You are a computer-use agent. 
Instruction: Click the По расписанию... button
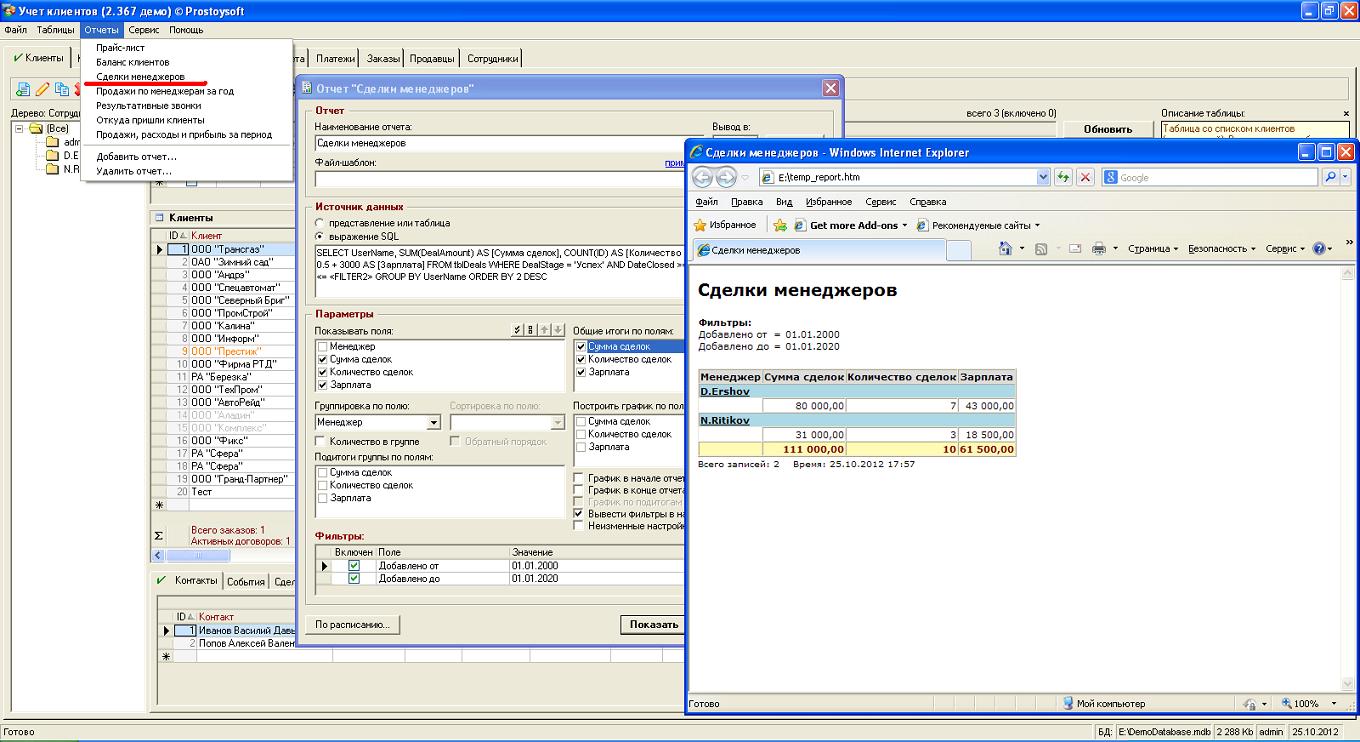point(352,624)
